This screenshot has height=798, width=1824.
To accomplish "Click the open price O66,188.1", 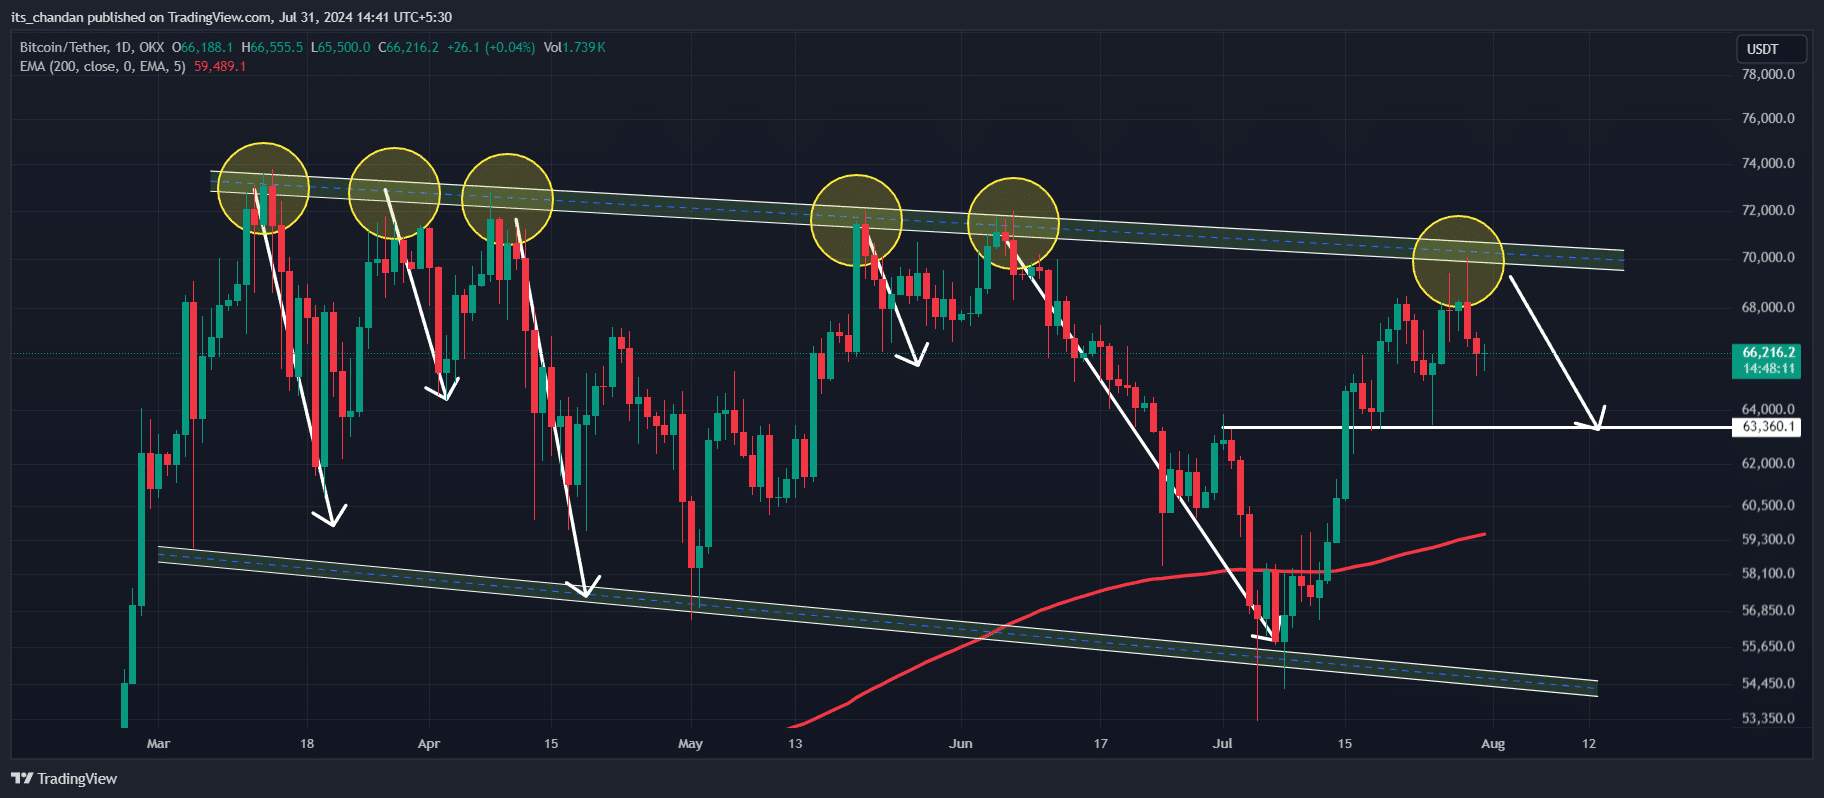I will [x=202, y=47].
